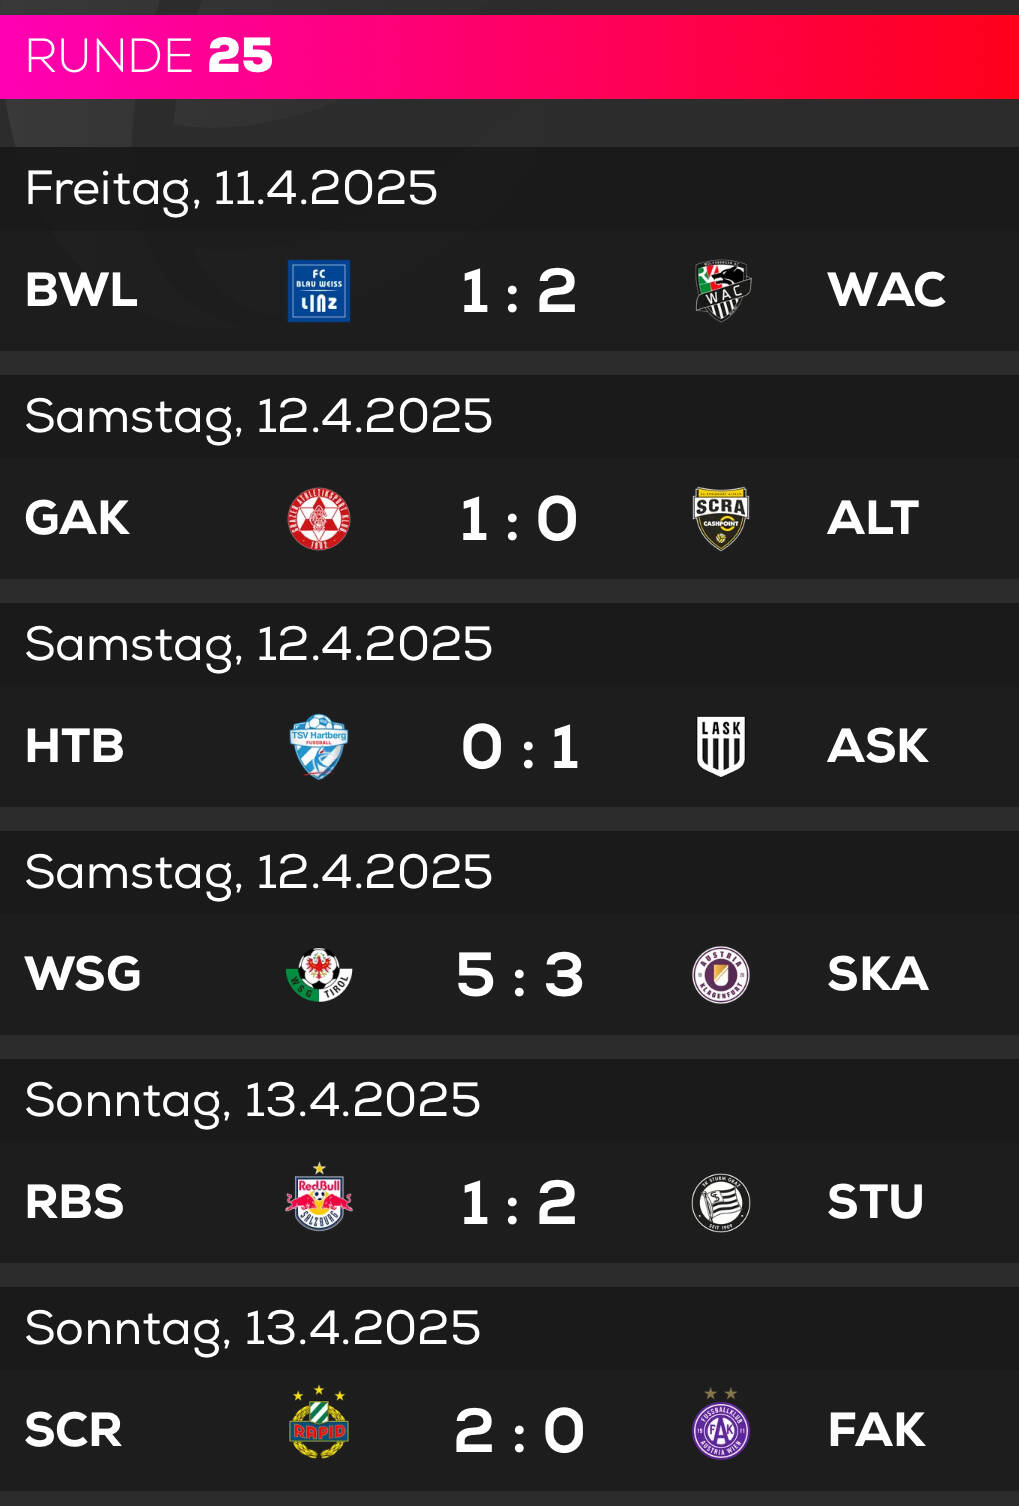
Task: Open the WSG vs SKA 5:3 result
Action: (x=519, y=975)
